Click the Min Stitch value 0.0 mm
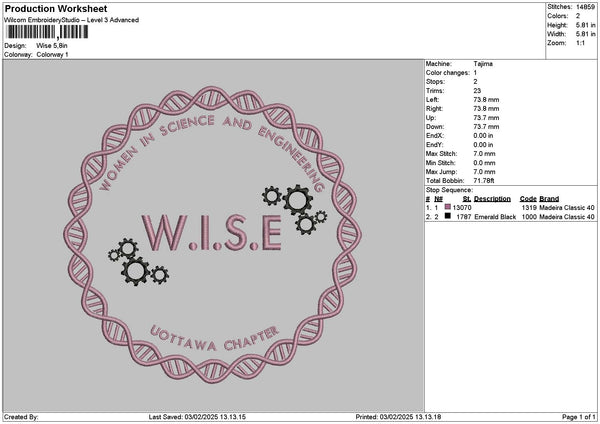600x424 pixels. pos(484,163)
